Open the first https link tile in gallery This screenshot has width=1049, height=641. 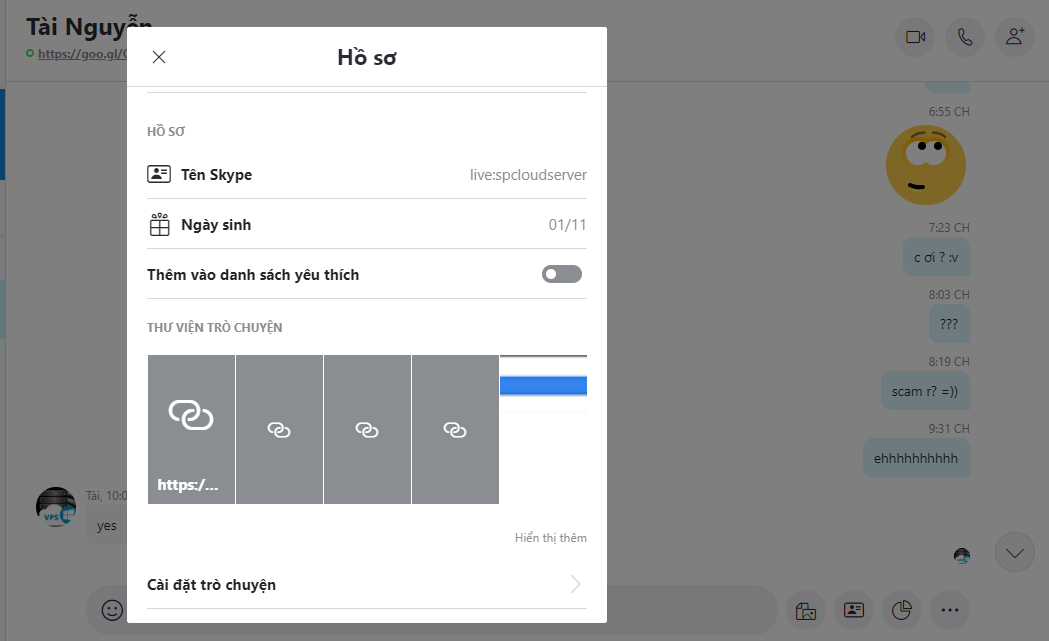pos(191,429)
